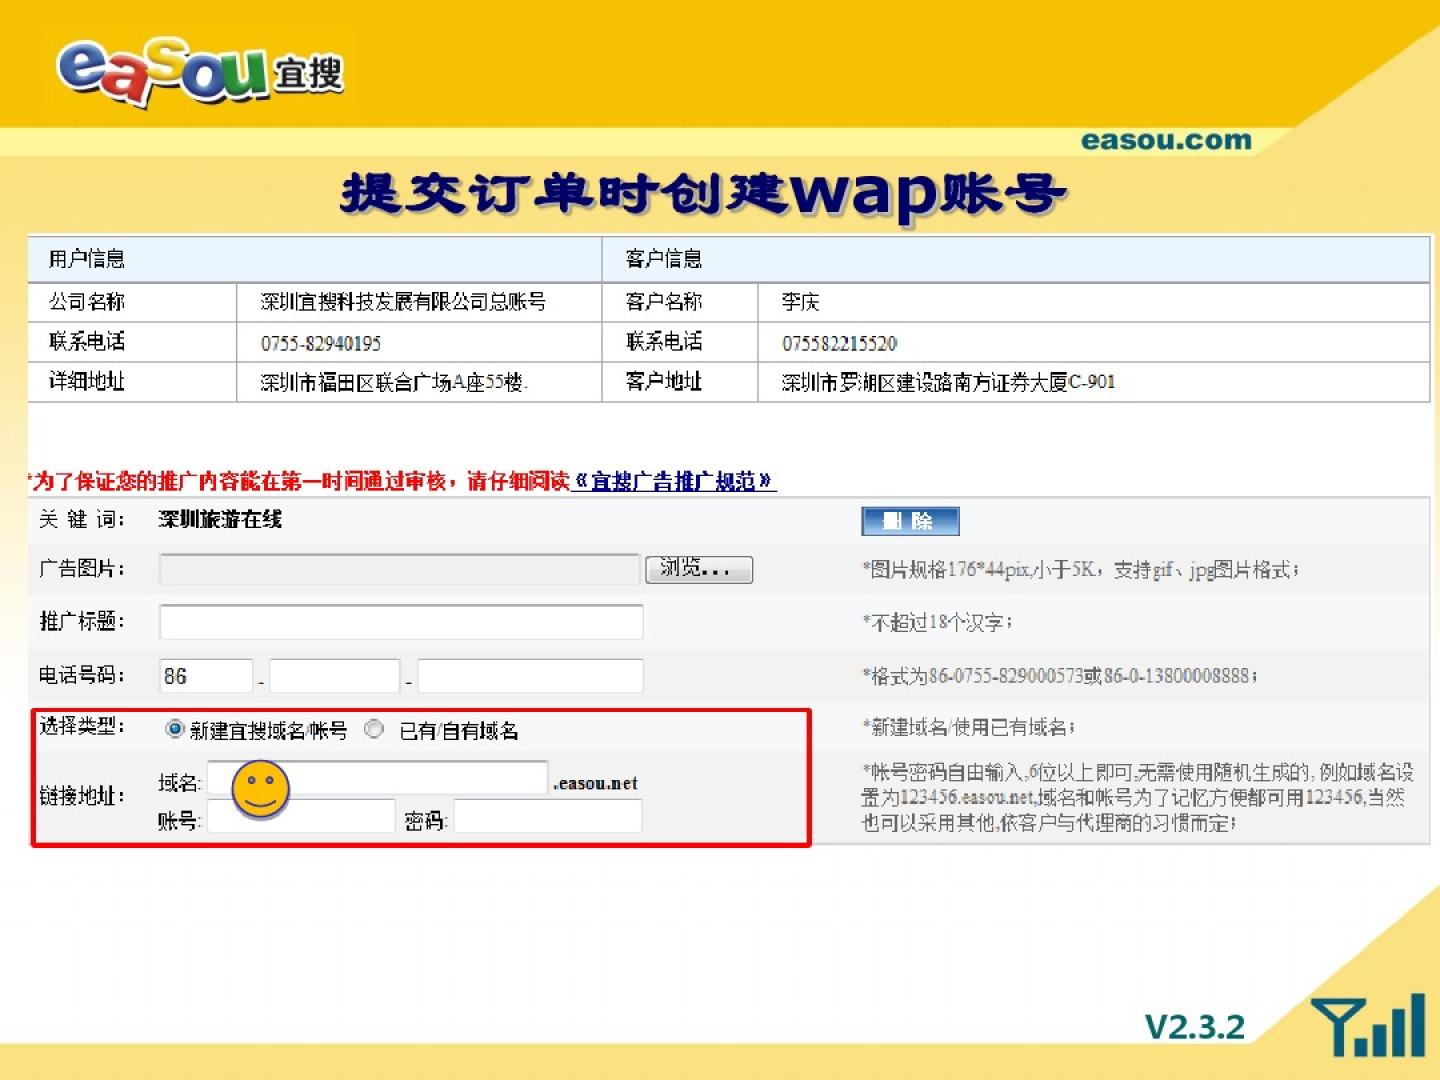Click the middle area code phone field

(x=334, y=676)
